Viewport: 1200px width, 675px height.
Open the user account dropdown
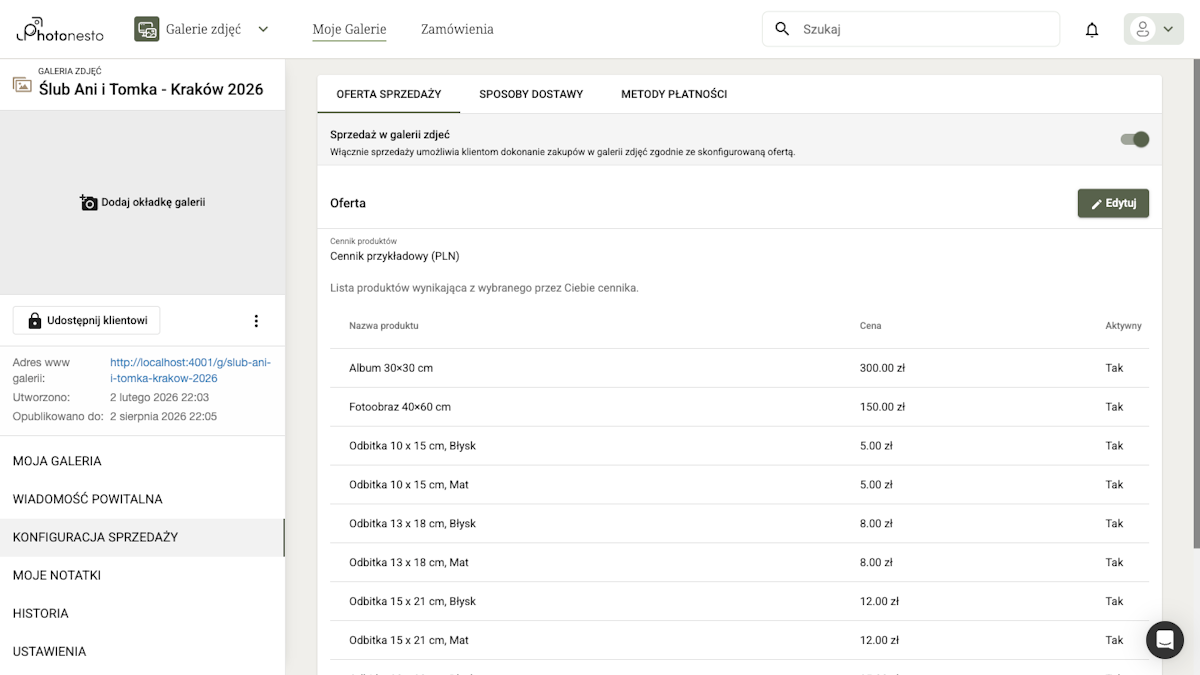1153,30
